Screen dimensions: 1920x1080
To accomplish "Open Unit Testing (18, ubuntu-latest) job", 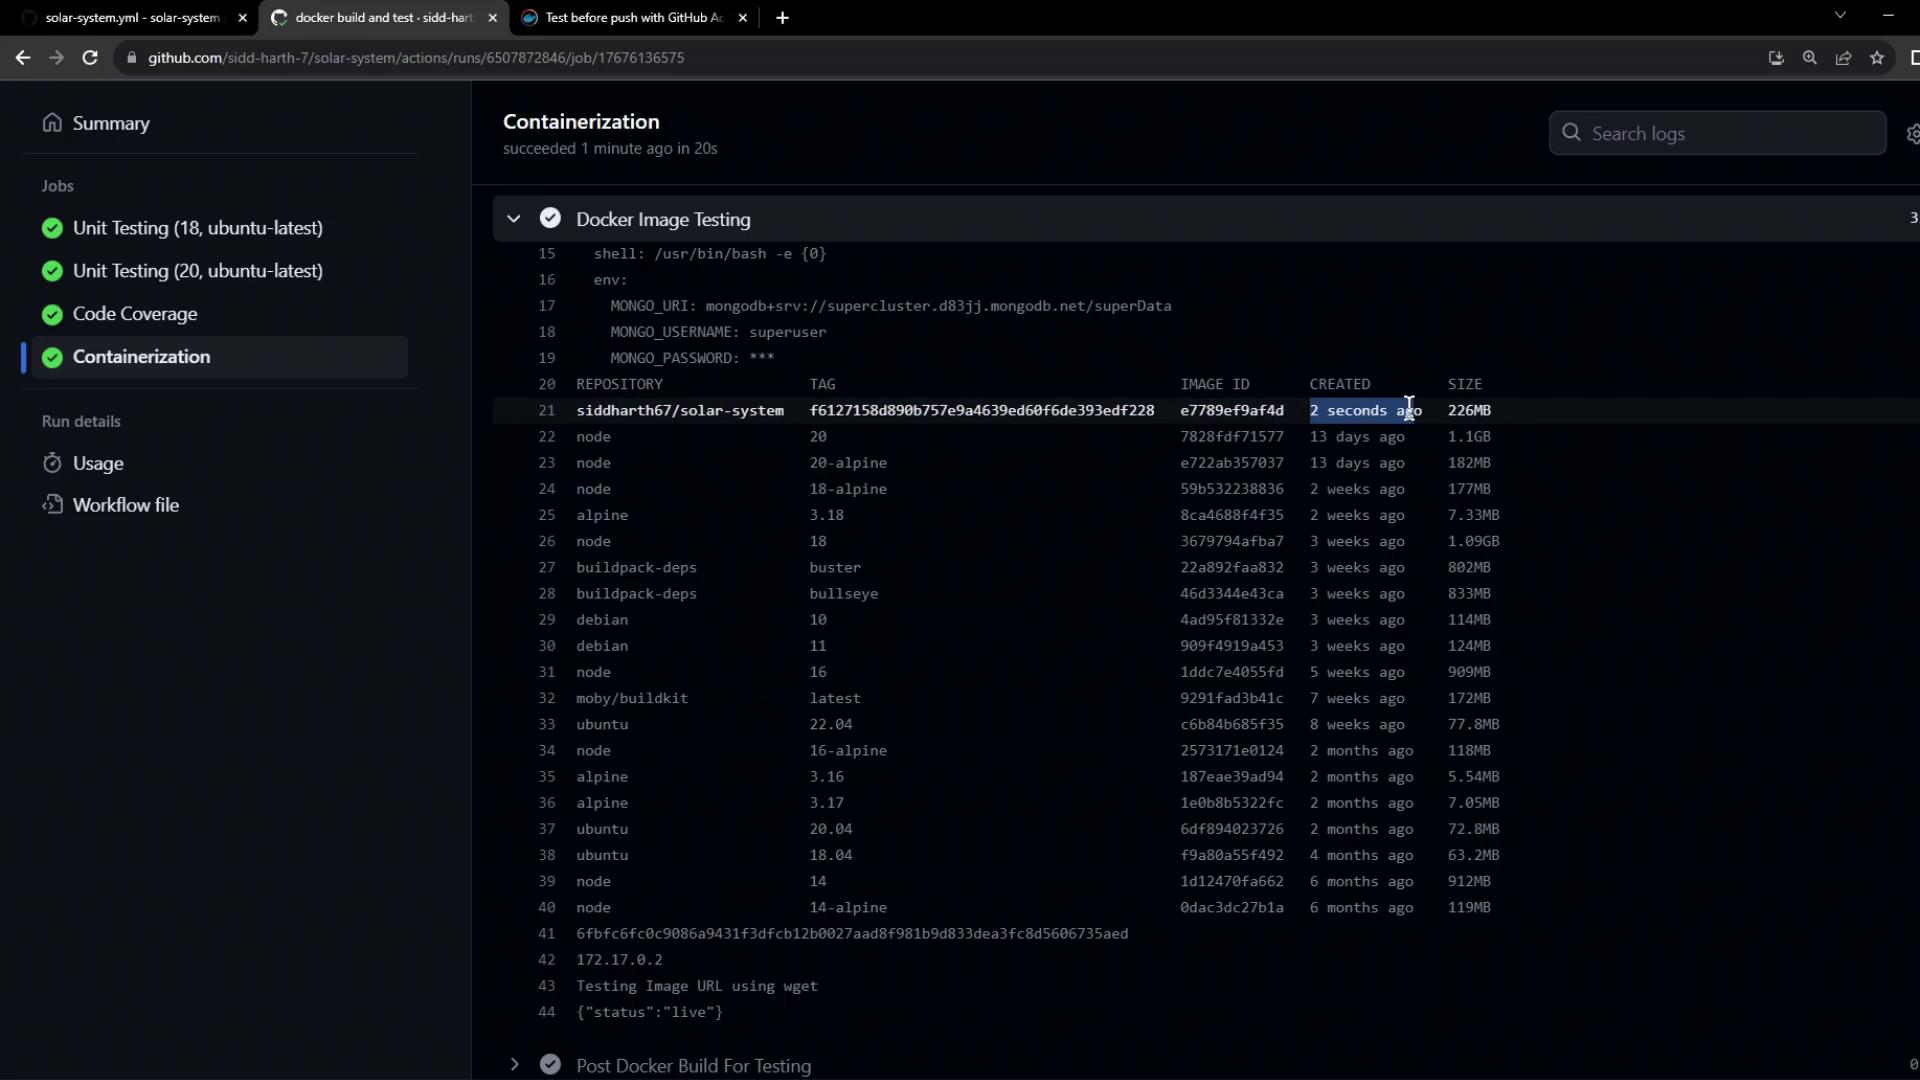I will (197, 228).
